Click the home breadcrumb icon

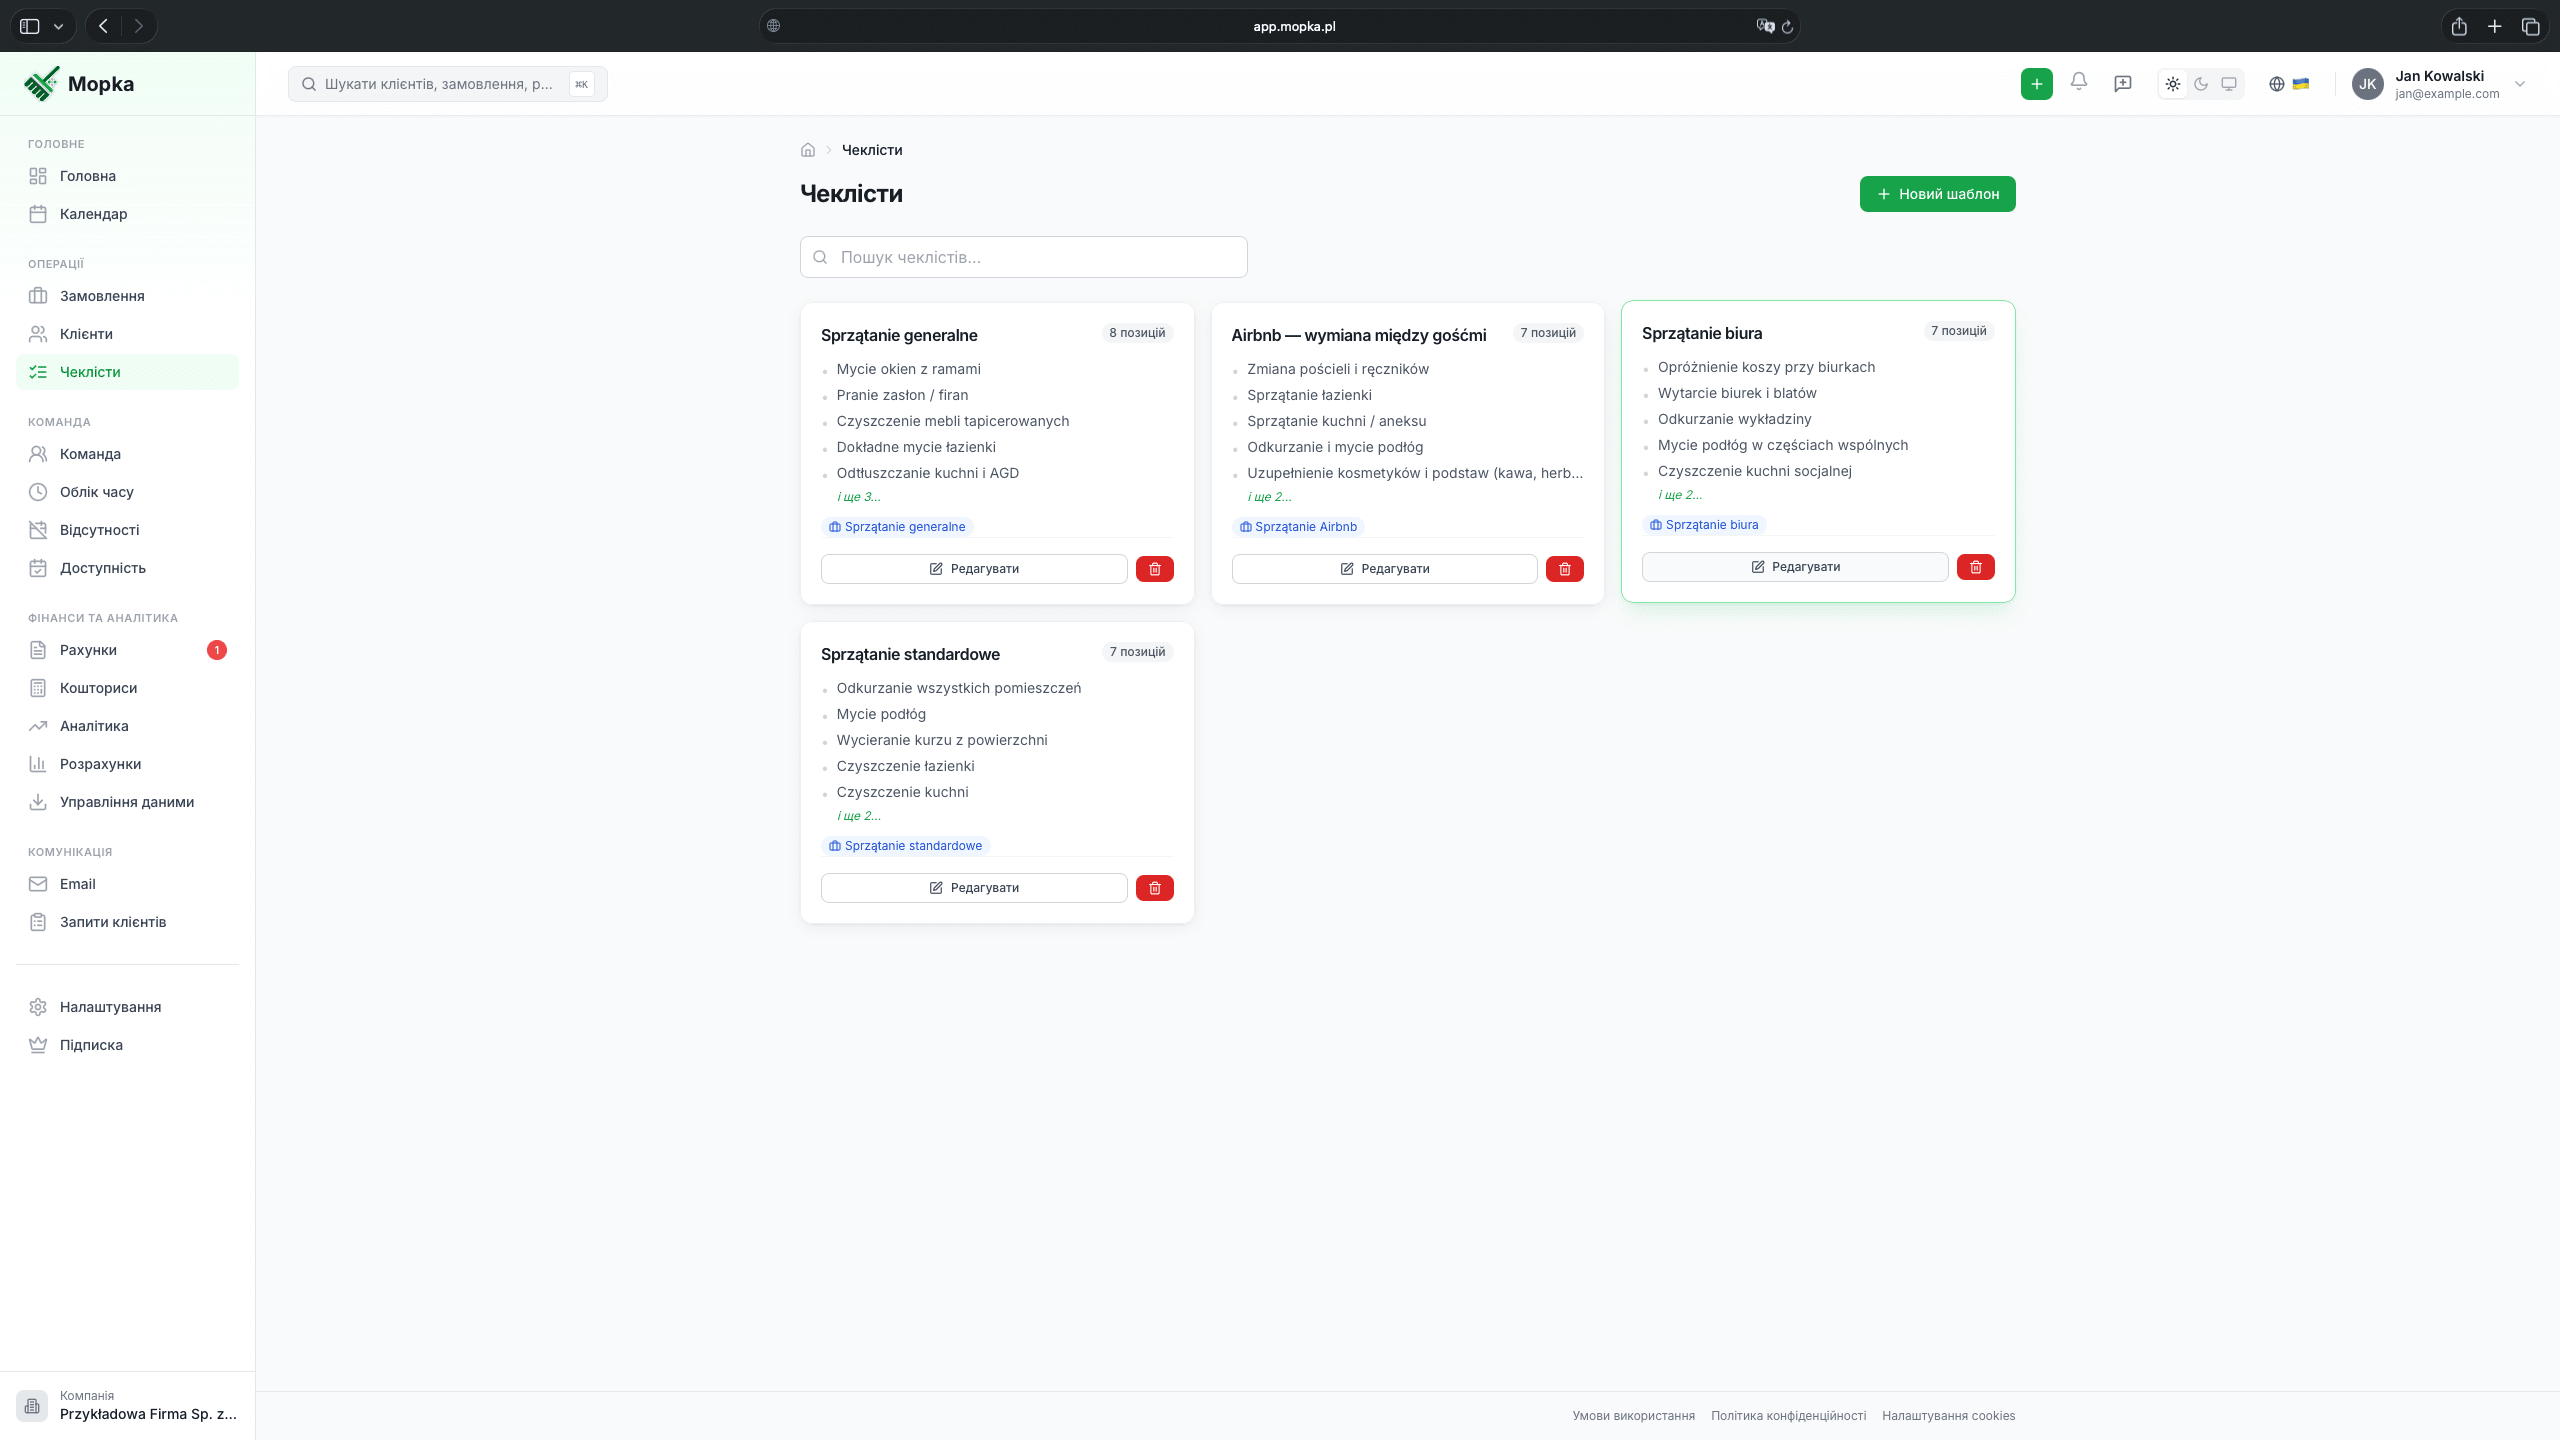pos(808,150)
